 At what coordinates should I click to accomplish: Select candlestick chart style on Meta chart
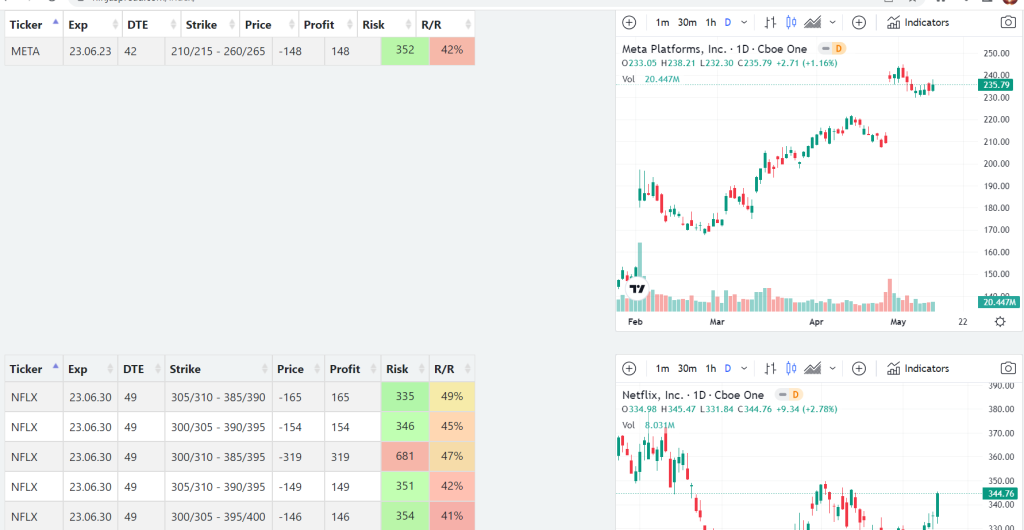click(x=792, y=23)
